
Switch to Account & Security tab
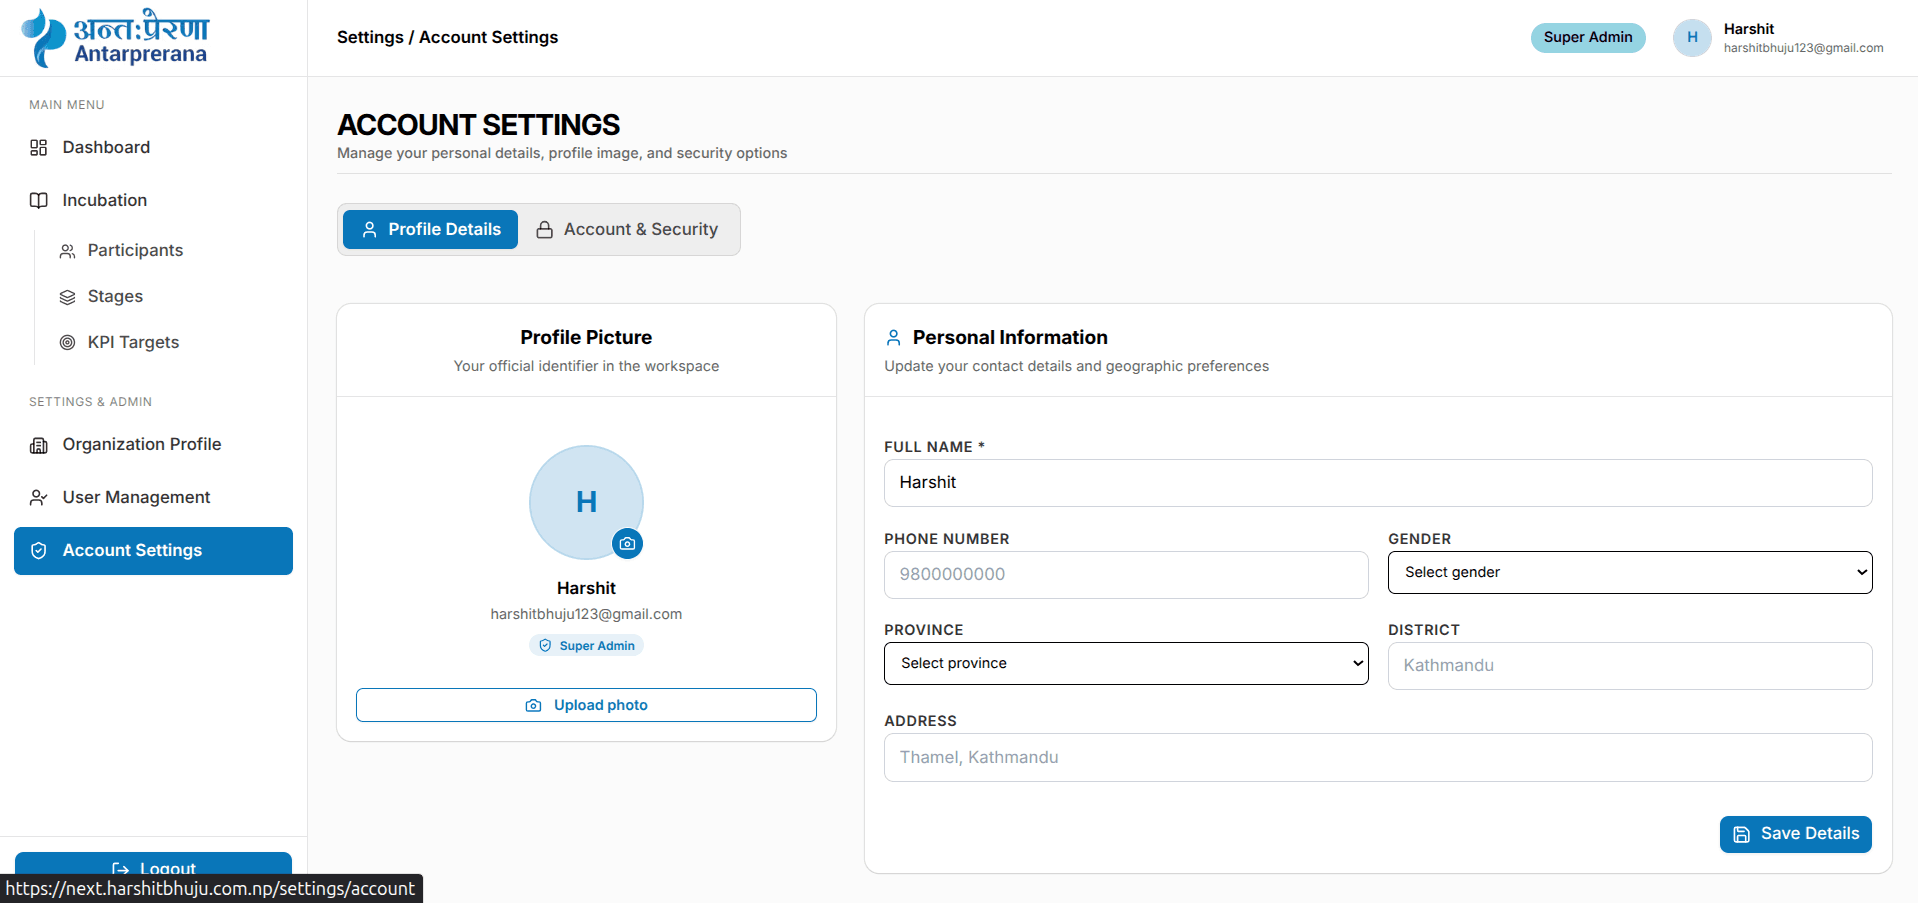pyautogui.click(x=628, y=230)
